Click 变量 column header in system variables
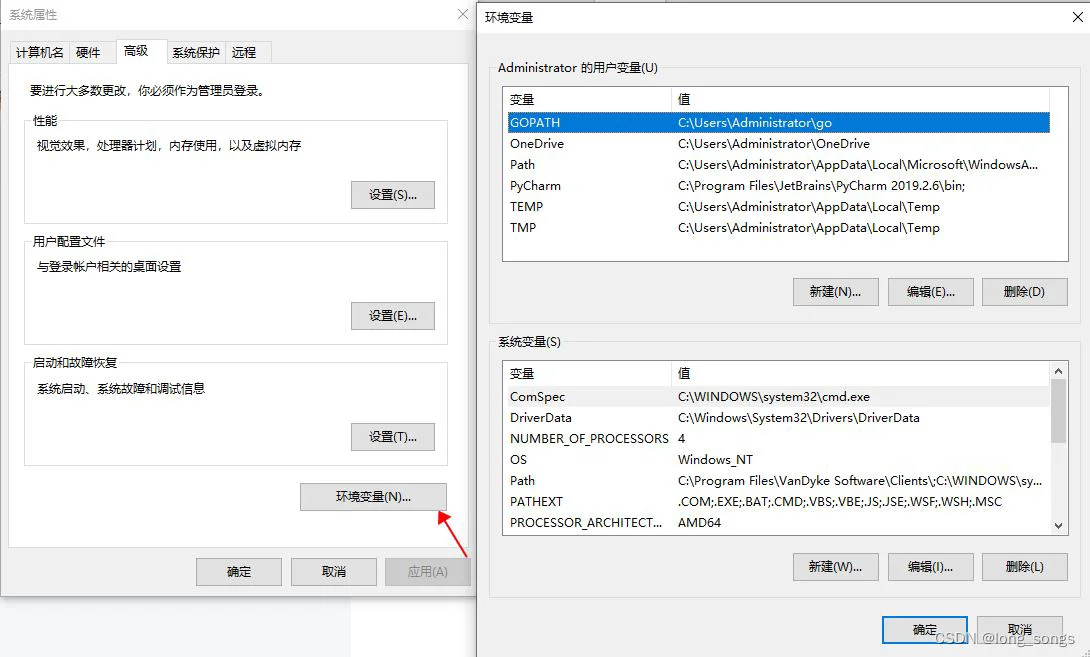 (x=587, y=373)
